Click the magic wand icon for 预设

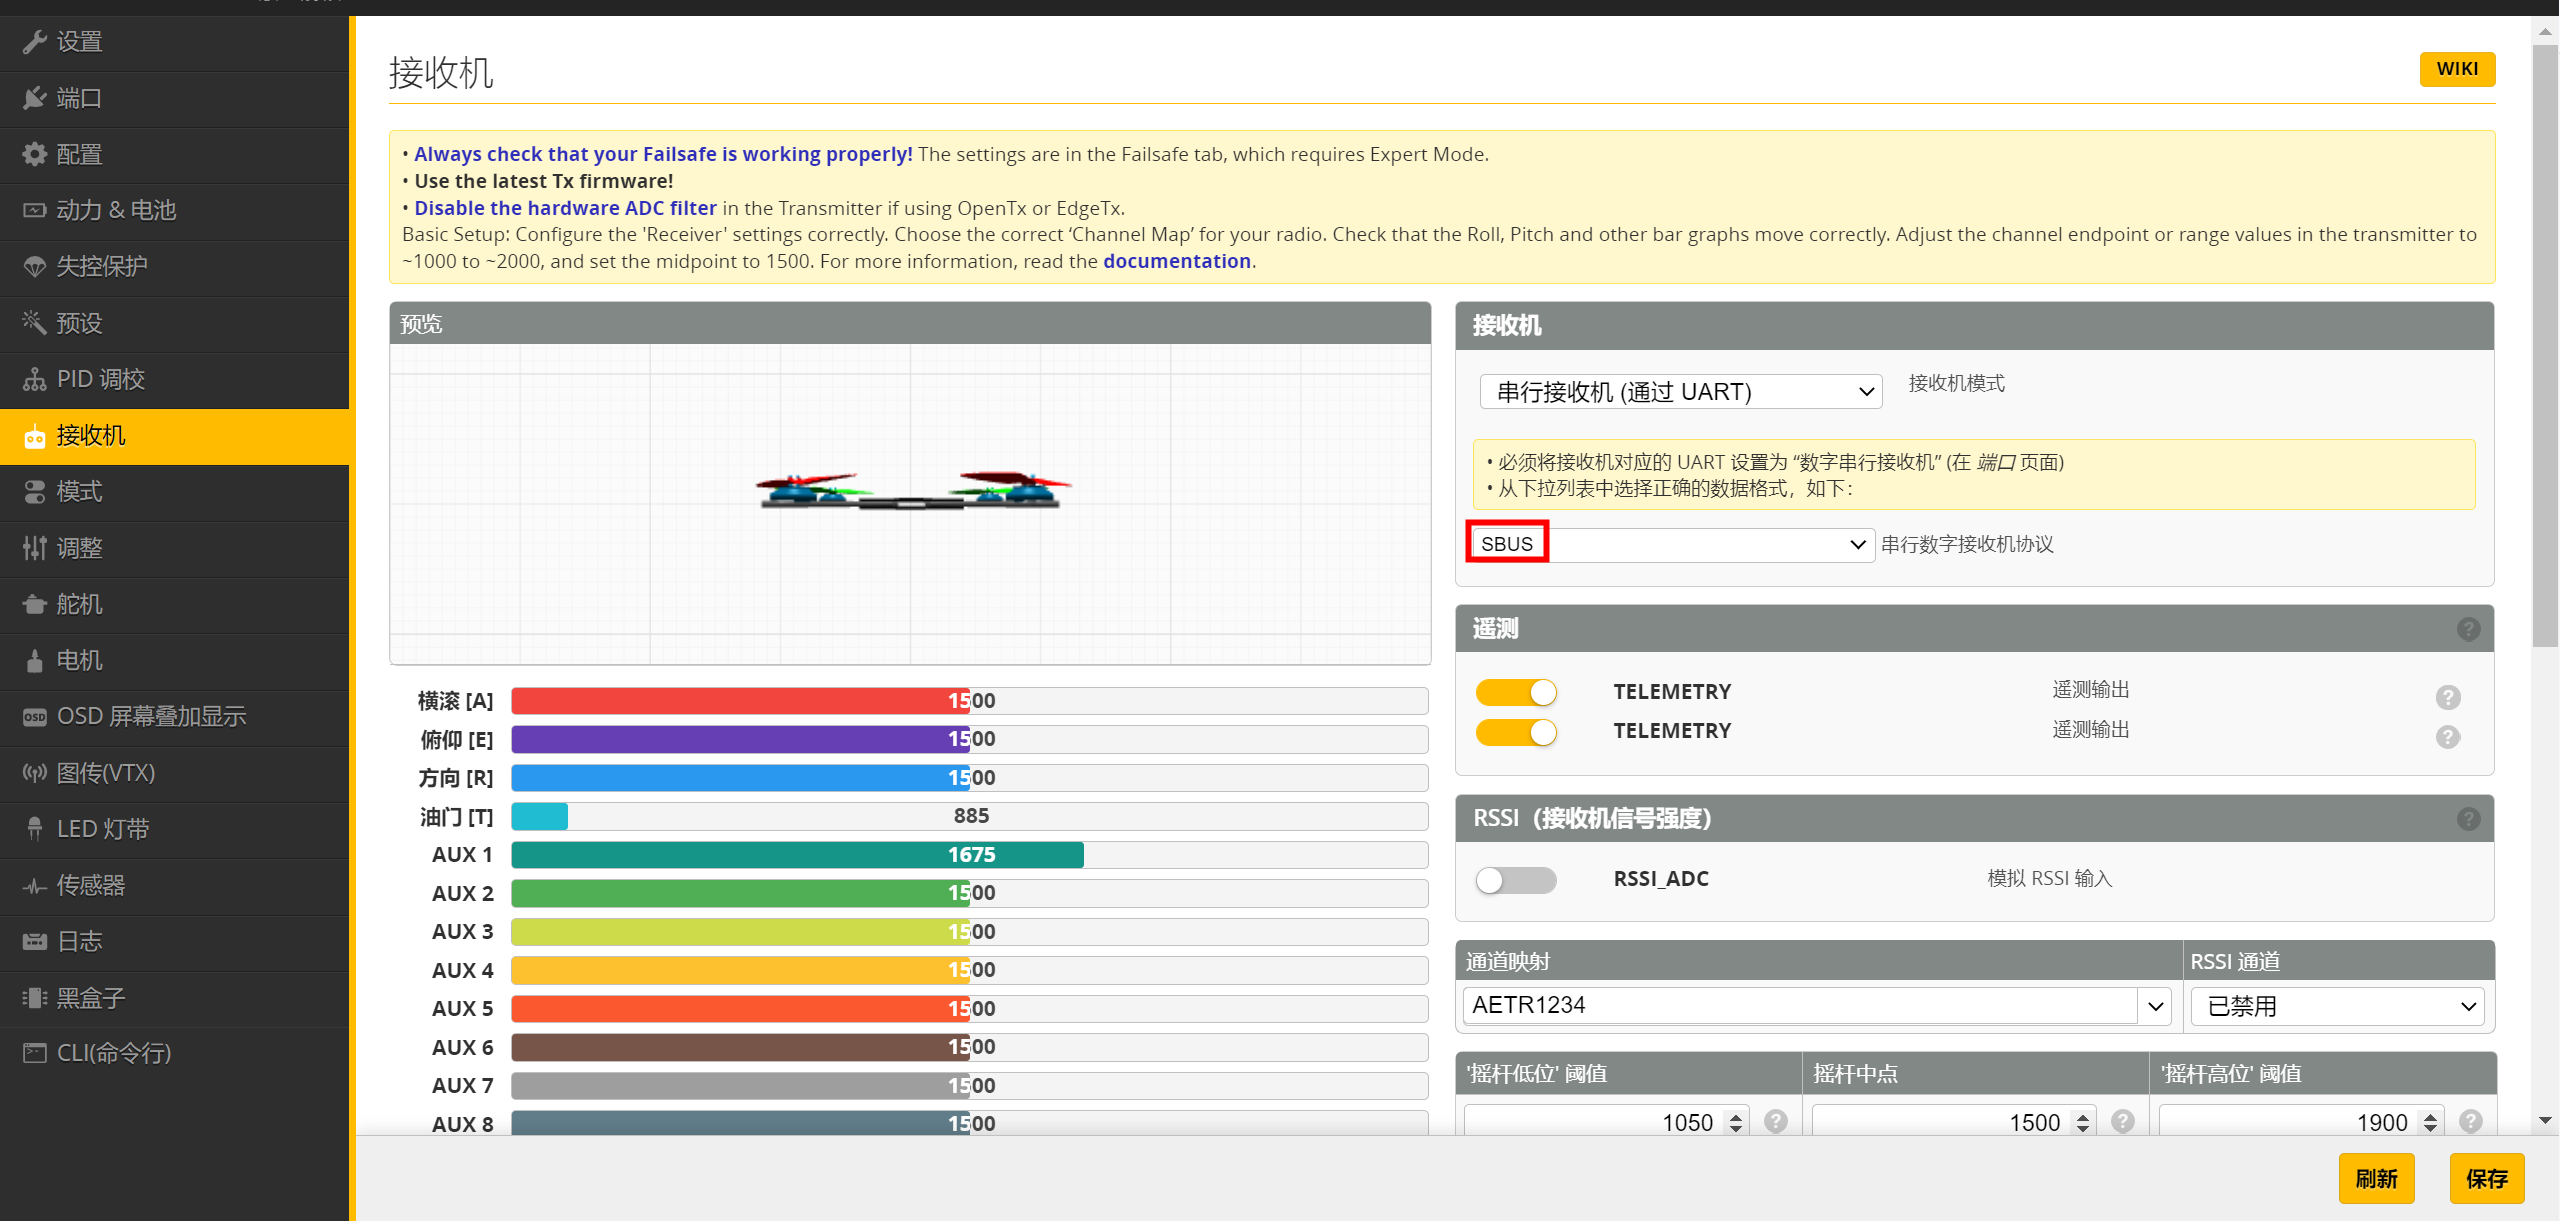[x=34, y=323]
